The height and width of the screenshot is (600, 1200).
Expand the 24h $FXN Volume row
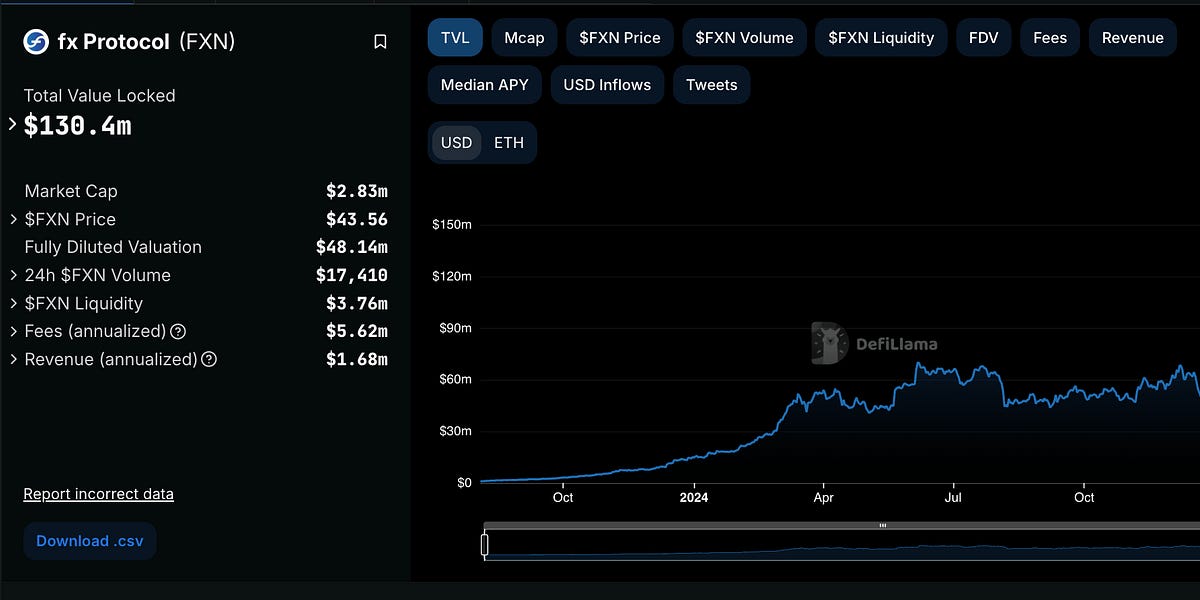click(x=12, y=275)
